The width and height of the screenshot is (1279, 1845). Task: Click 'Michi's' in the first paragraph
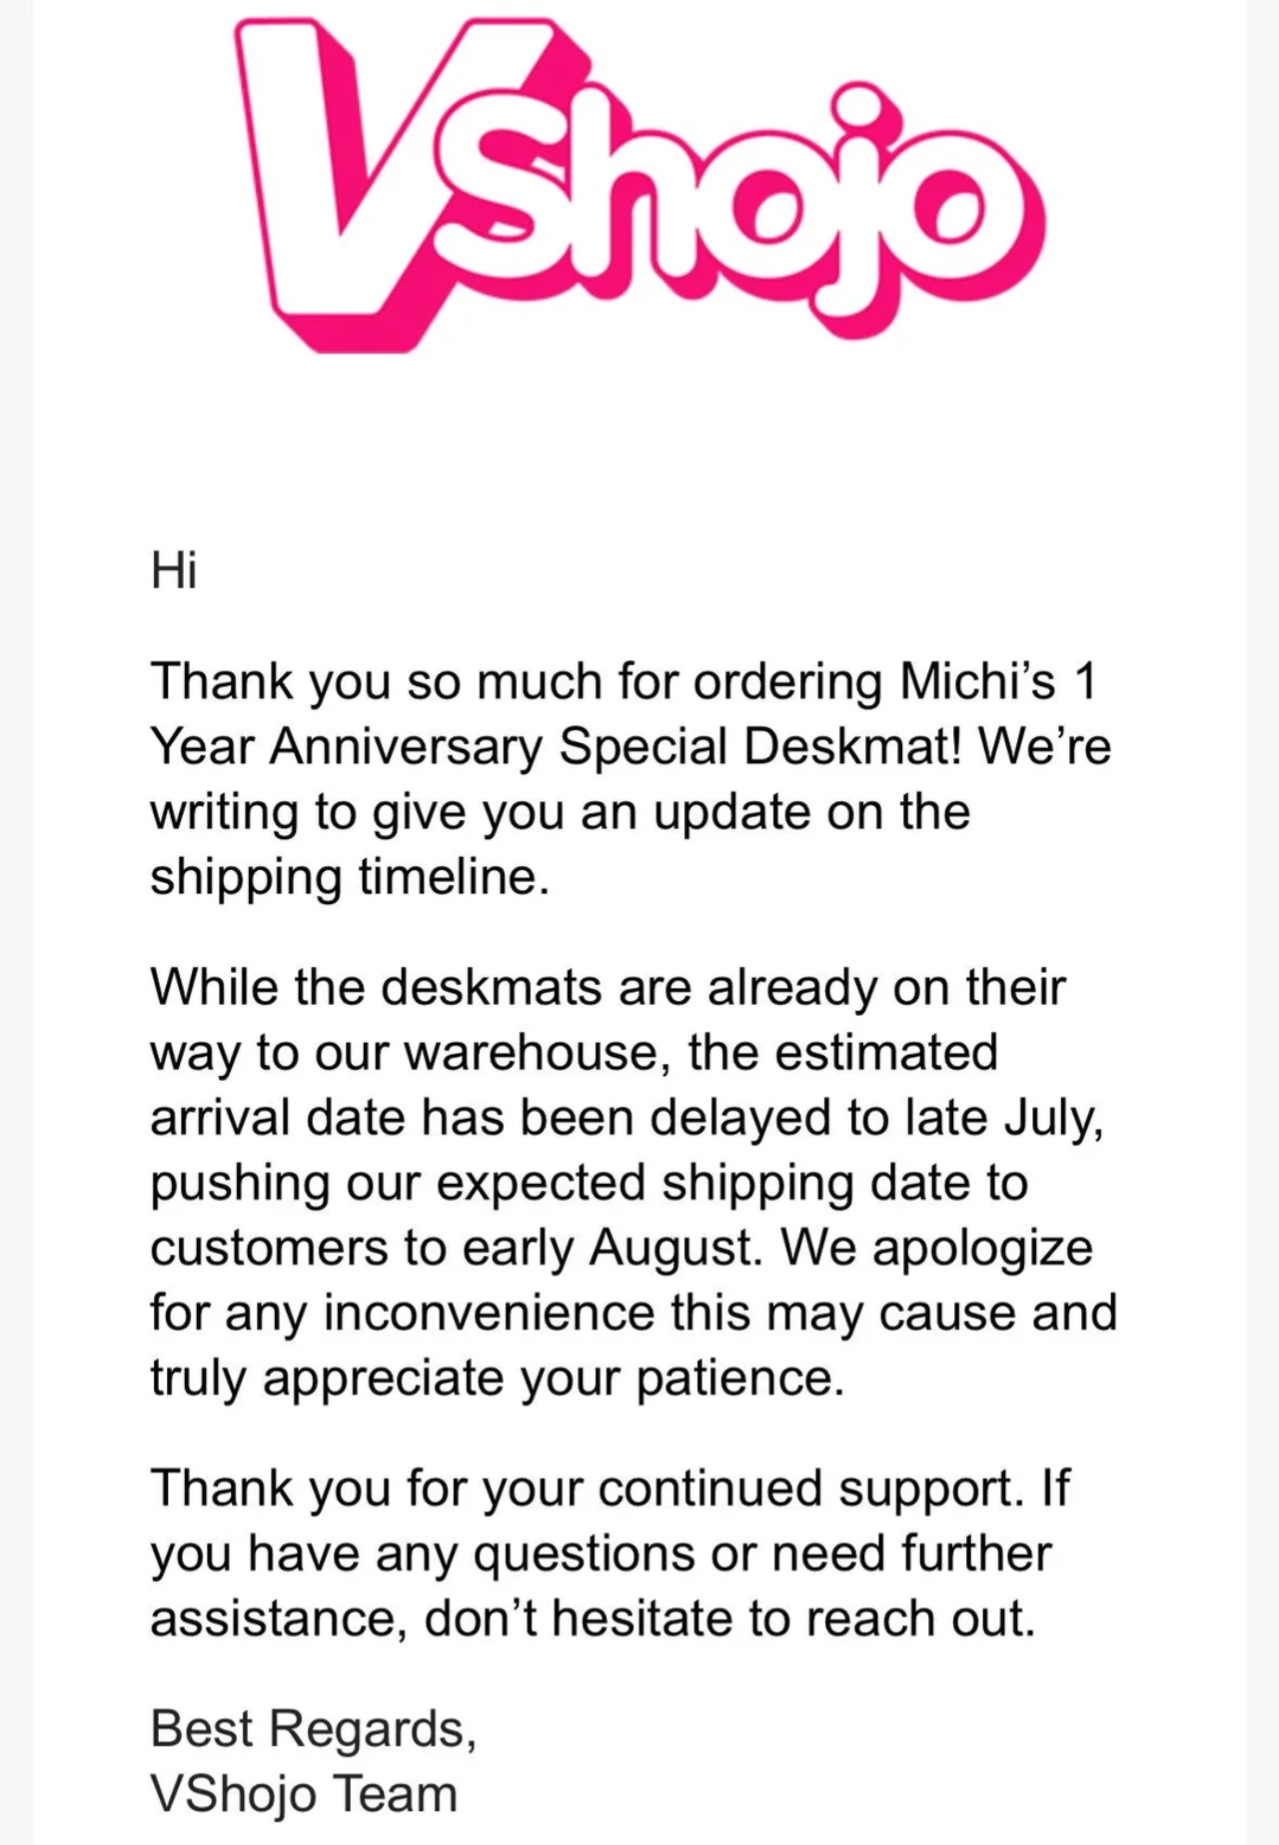coord(977,682)
